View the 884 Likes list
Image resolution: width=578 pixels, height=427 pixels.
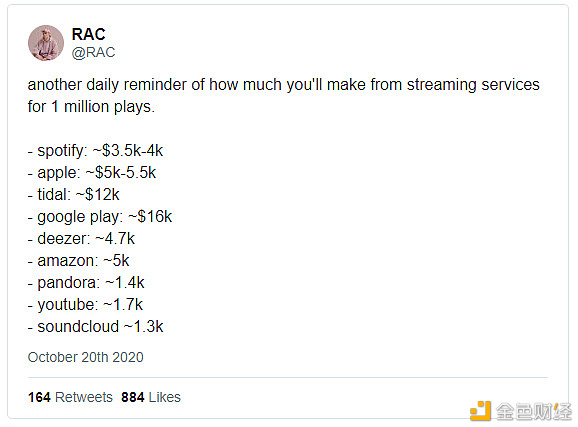[151, 397]
